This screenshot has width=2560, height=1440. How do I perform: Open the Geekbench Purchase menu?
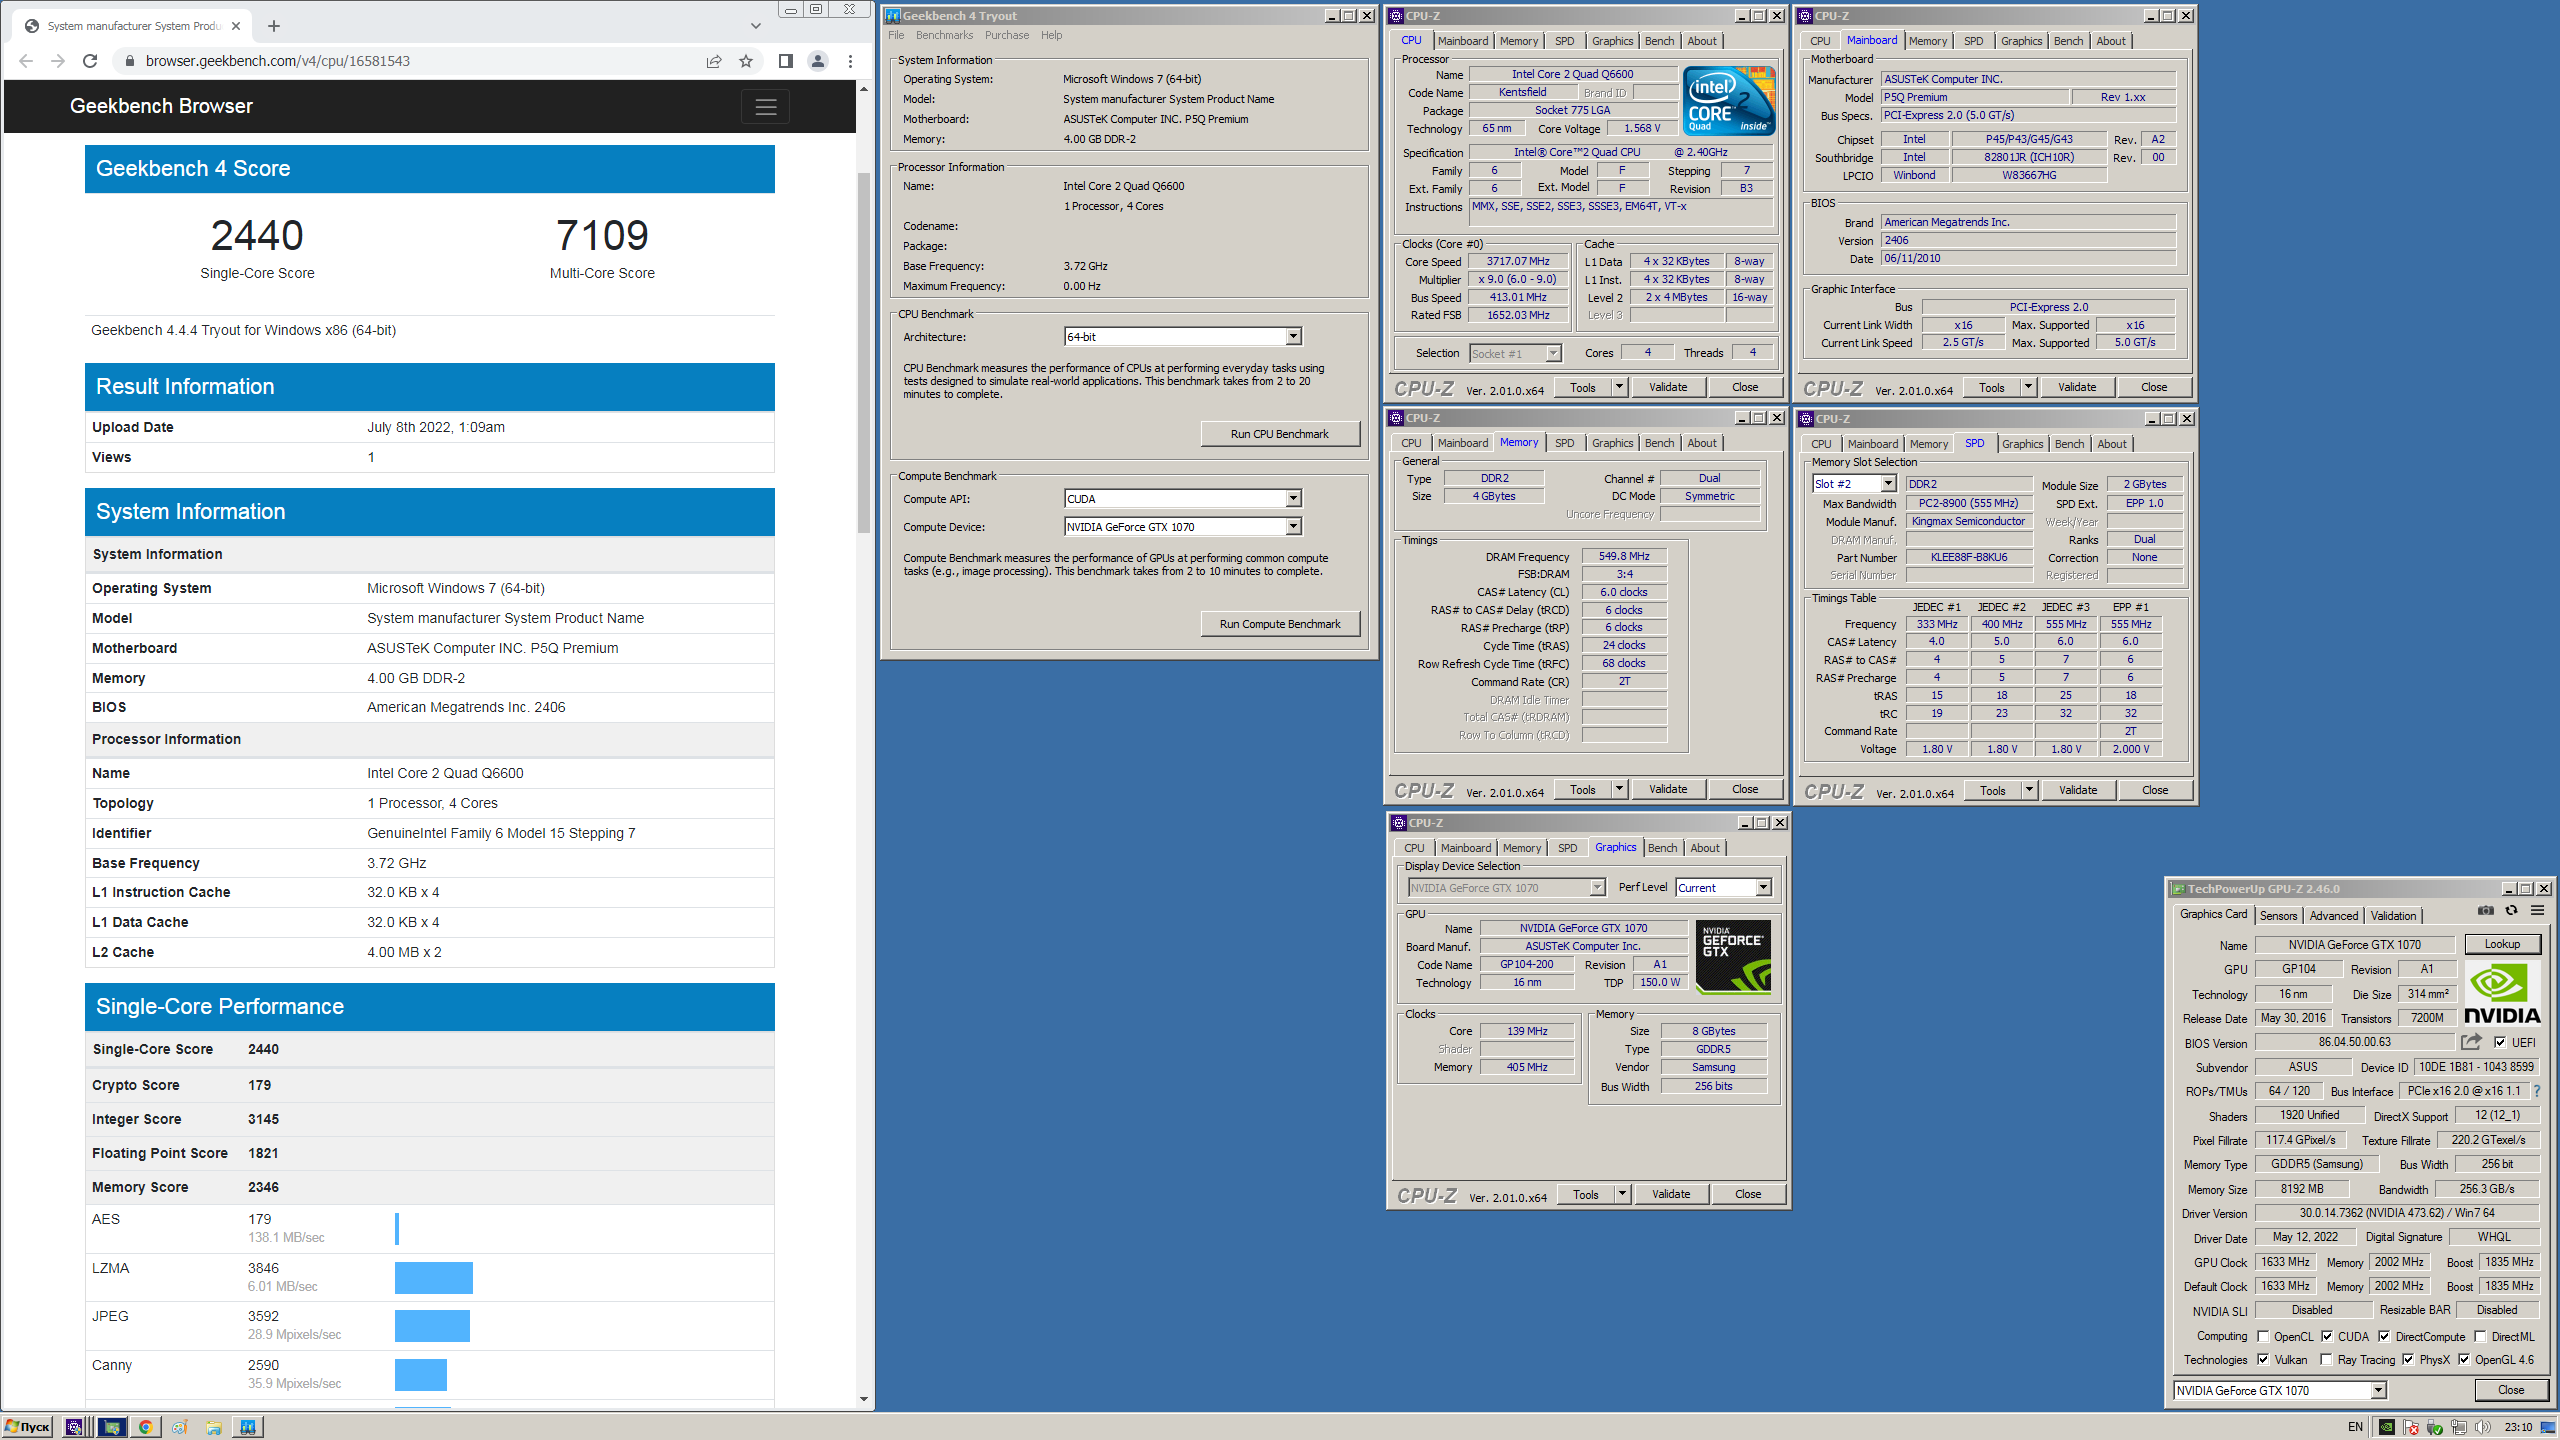(1006, 35)
